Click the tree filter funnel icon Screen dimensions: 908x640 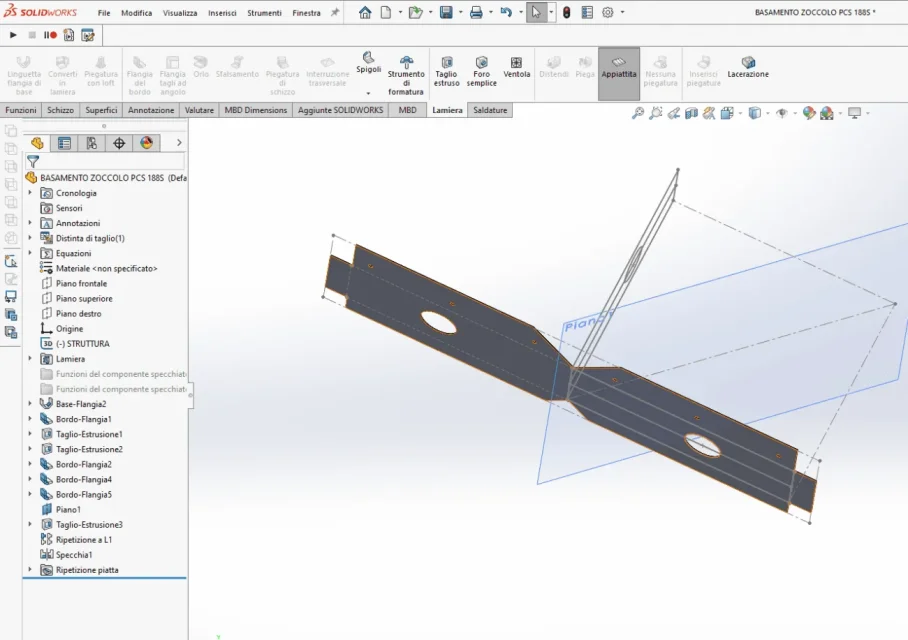33,162
